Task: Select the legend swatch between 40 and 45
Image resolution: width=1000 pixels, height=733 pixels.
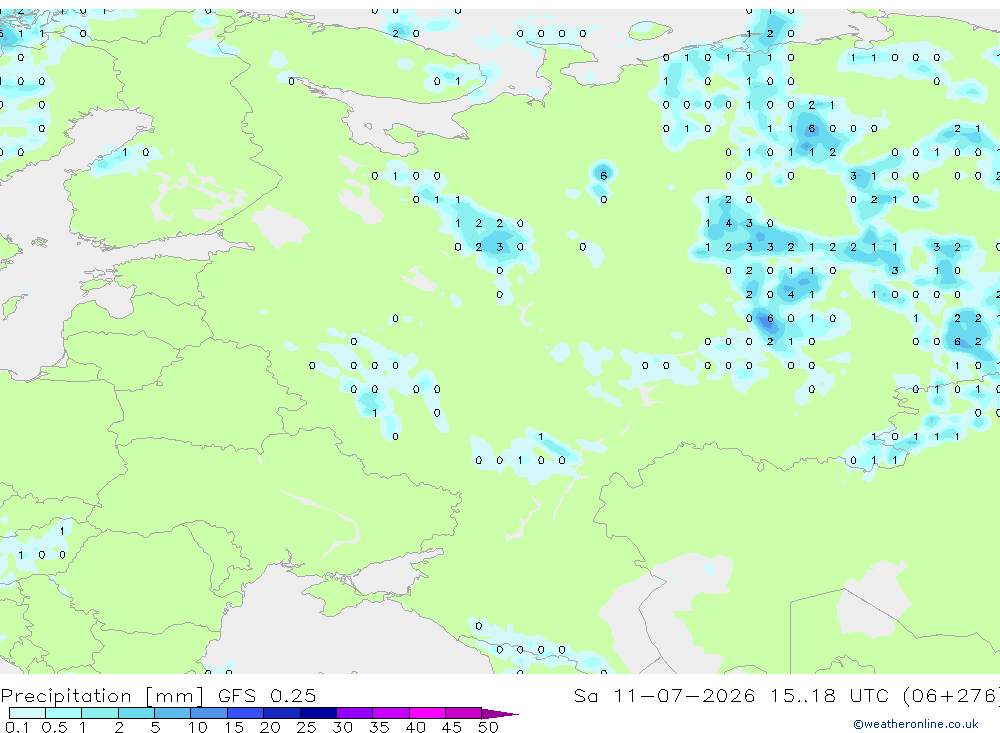Action: (427, 713)
